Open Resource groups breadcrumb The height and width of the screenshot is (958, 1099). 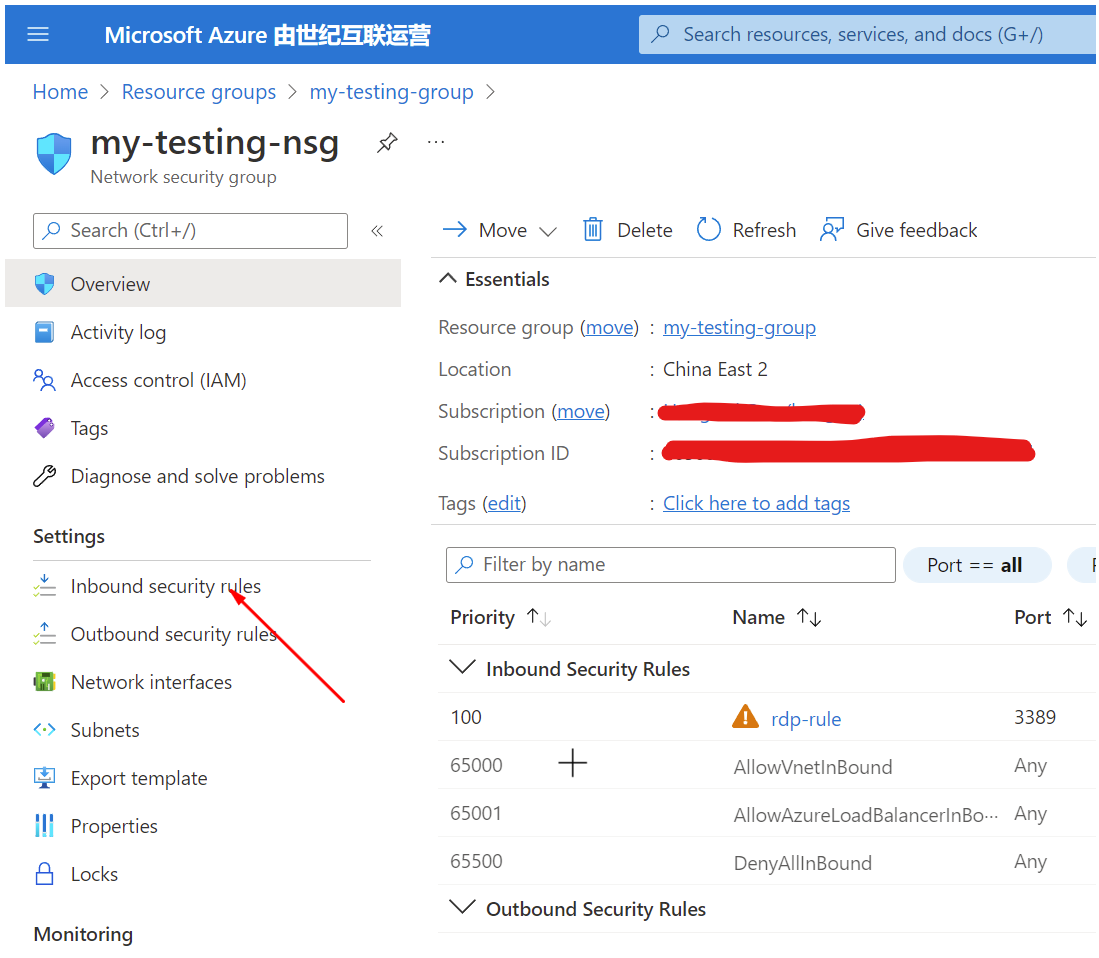click(199, 92)
